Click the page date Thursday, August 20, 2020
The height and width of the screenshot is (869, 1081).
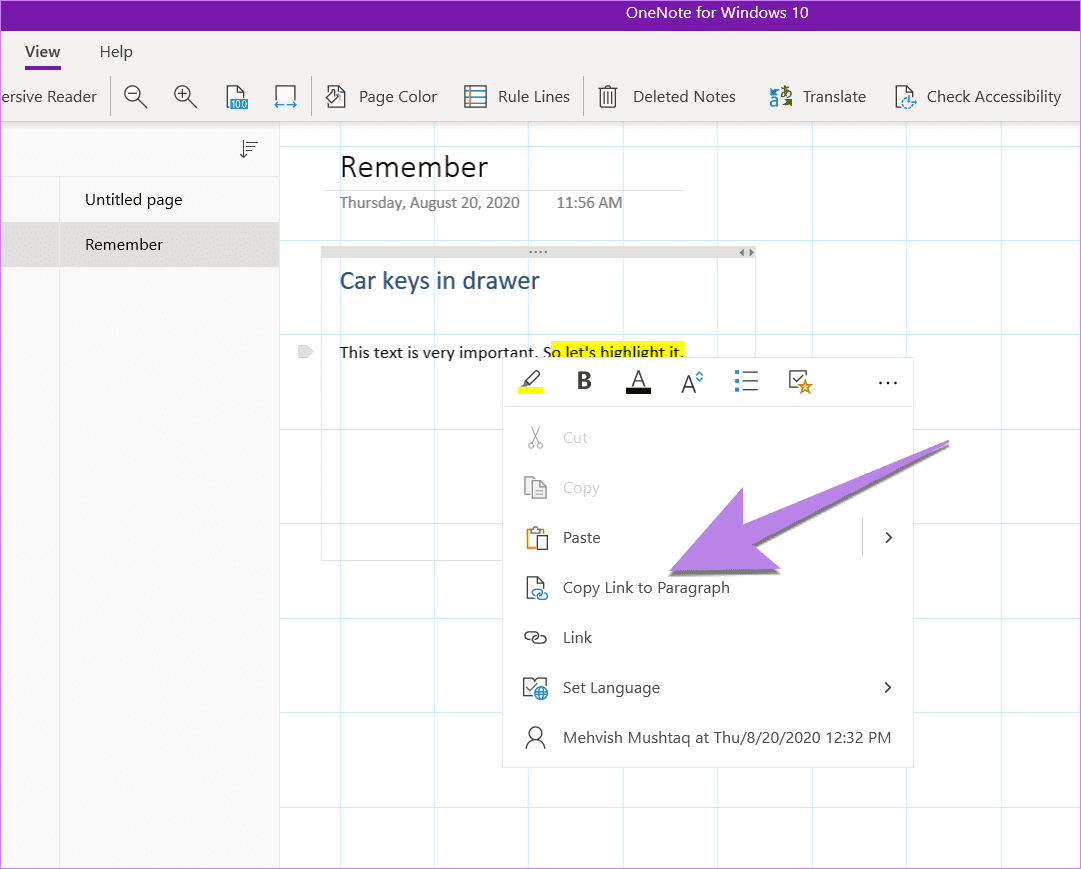[430, 203]
